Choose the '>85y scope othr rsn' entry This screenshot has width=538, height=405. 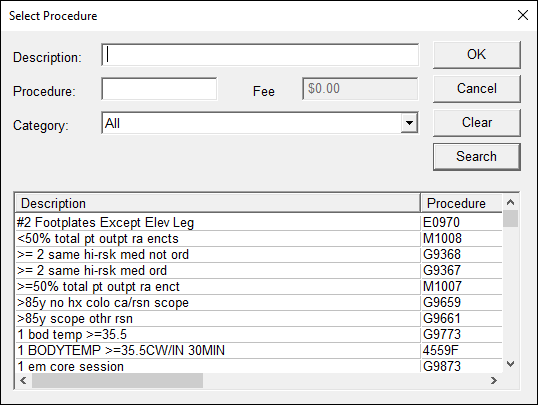click(259, 319)
